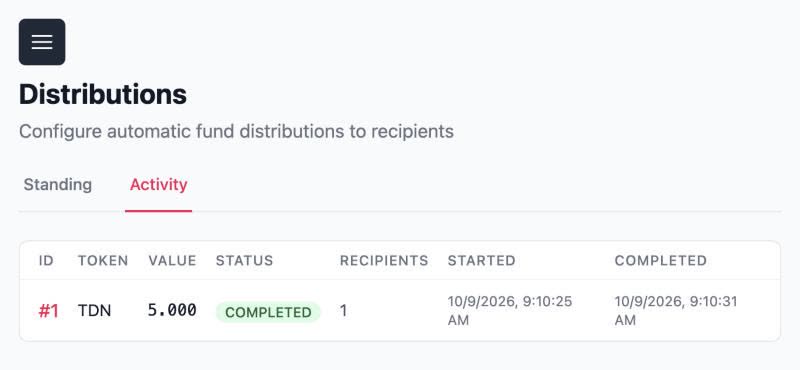Image resolution: width=800 pixels, height=370 pixels.
Task: Click the Distributions page heading
Action: pyautogui.click(x=103, y=94)
